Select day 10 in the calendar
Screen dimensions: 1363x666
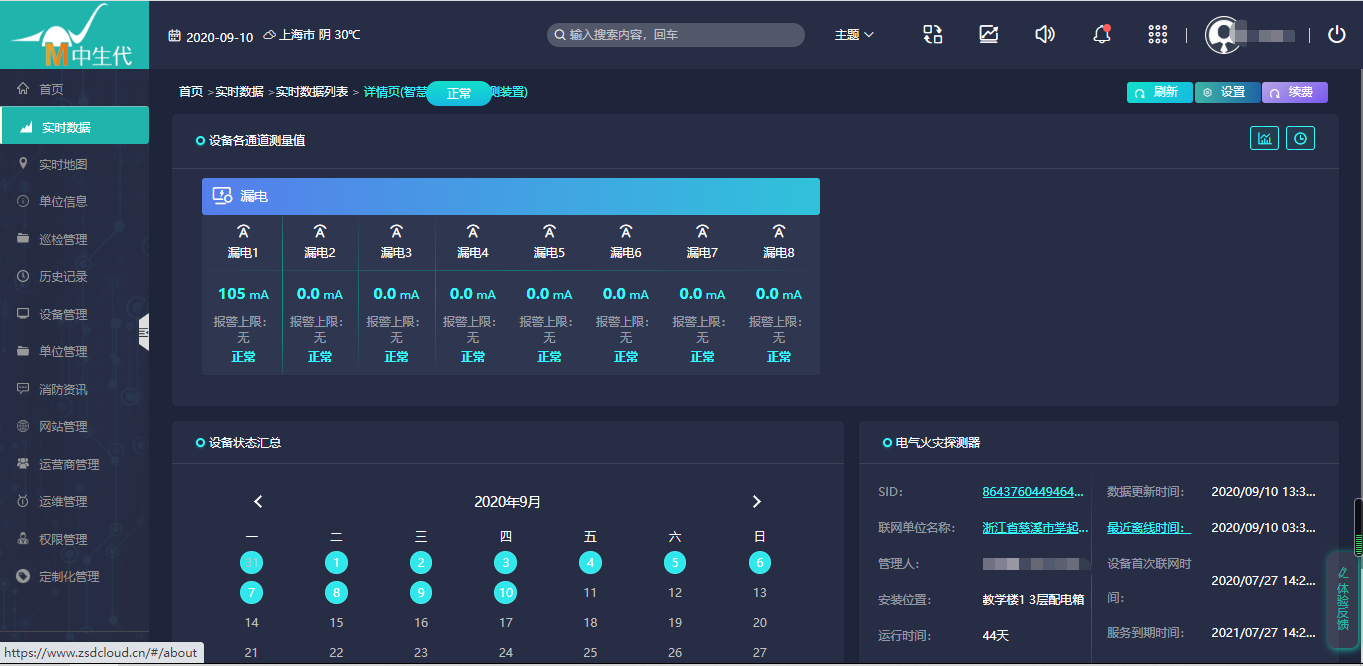tap(506, 593)
